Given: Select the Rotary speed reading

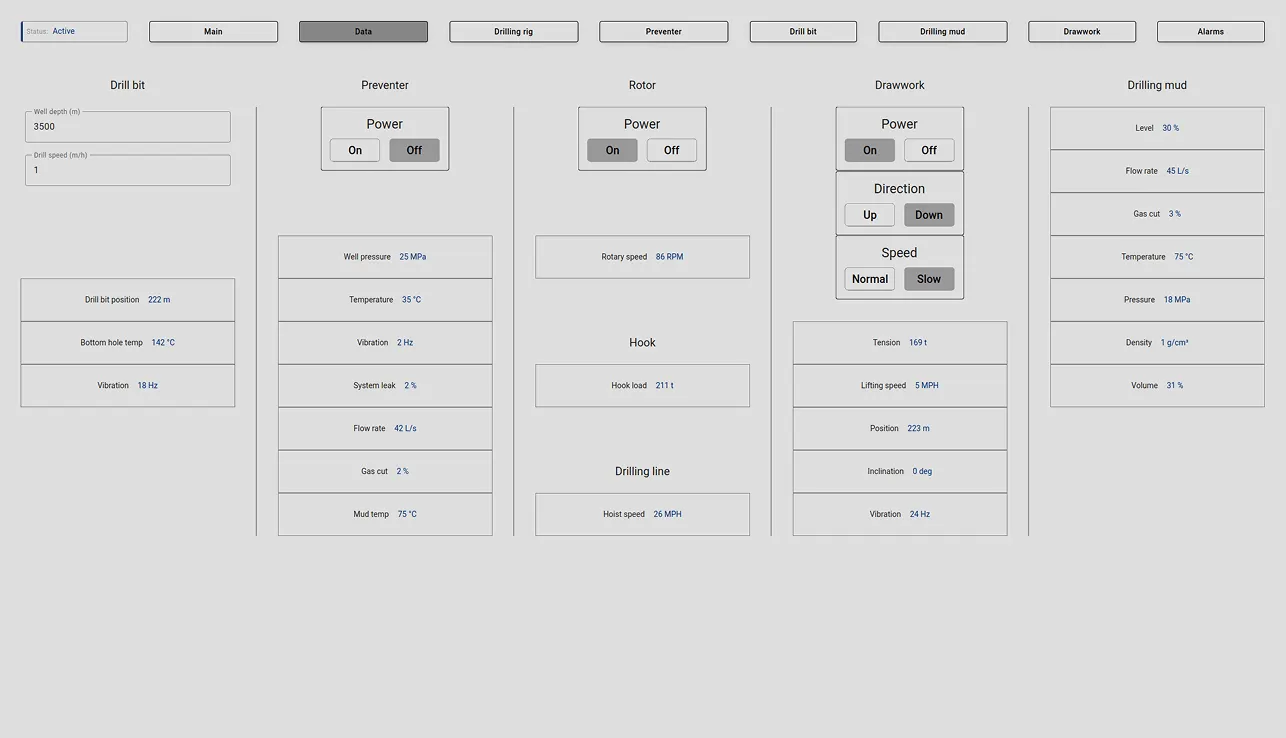Looking at the screenshot, I should coord(642,257).
